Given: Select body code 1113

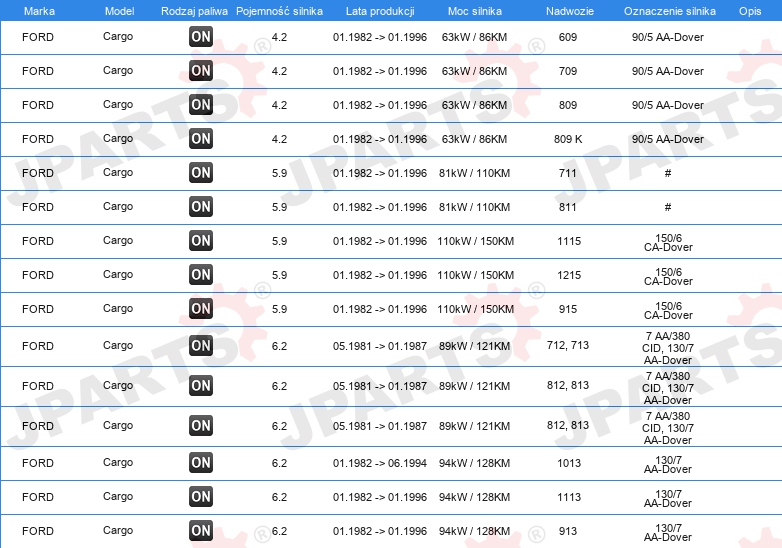Looking at the screenshot, I should pos(569,497).
